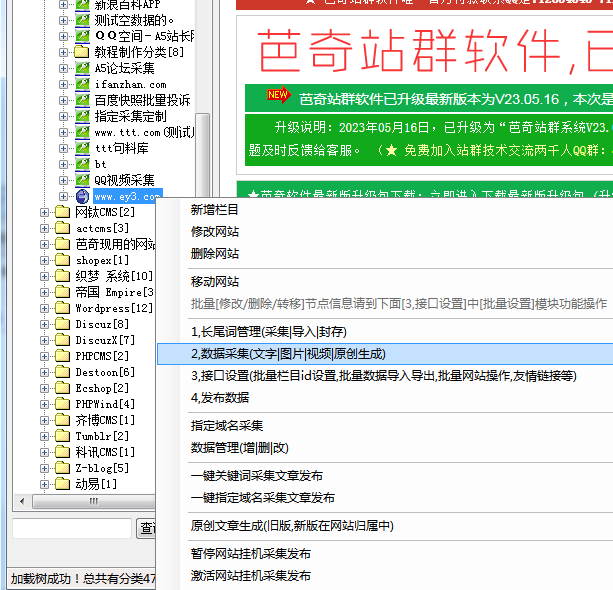This screenshot has width=613, height=590.
Task: Click the folder icon of 教程制作分类[8]
Action: pyautogui.click(x=82, y=52)
